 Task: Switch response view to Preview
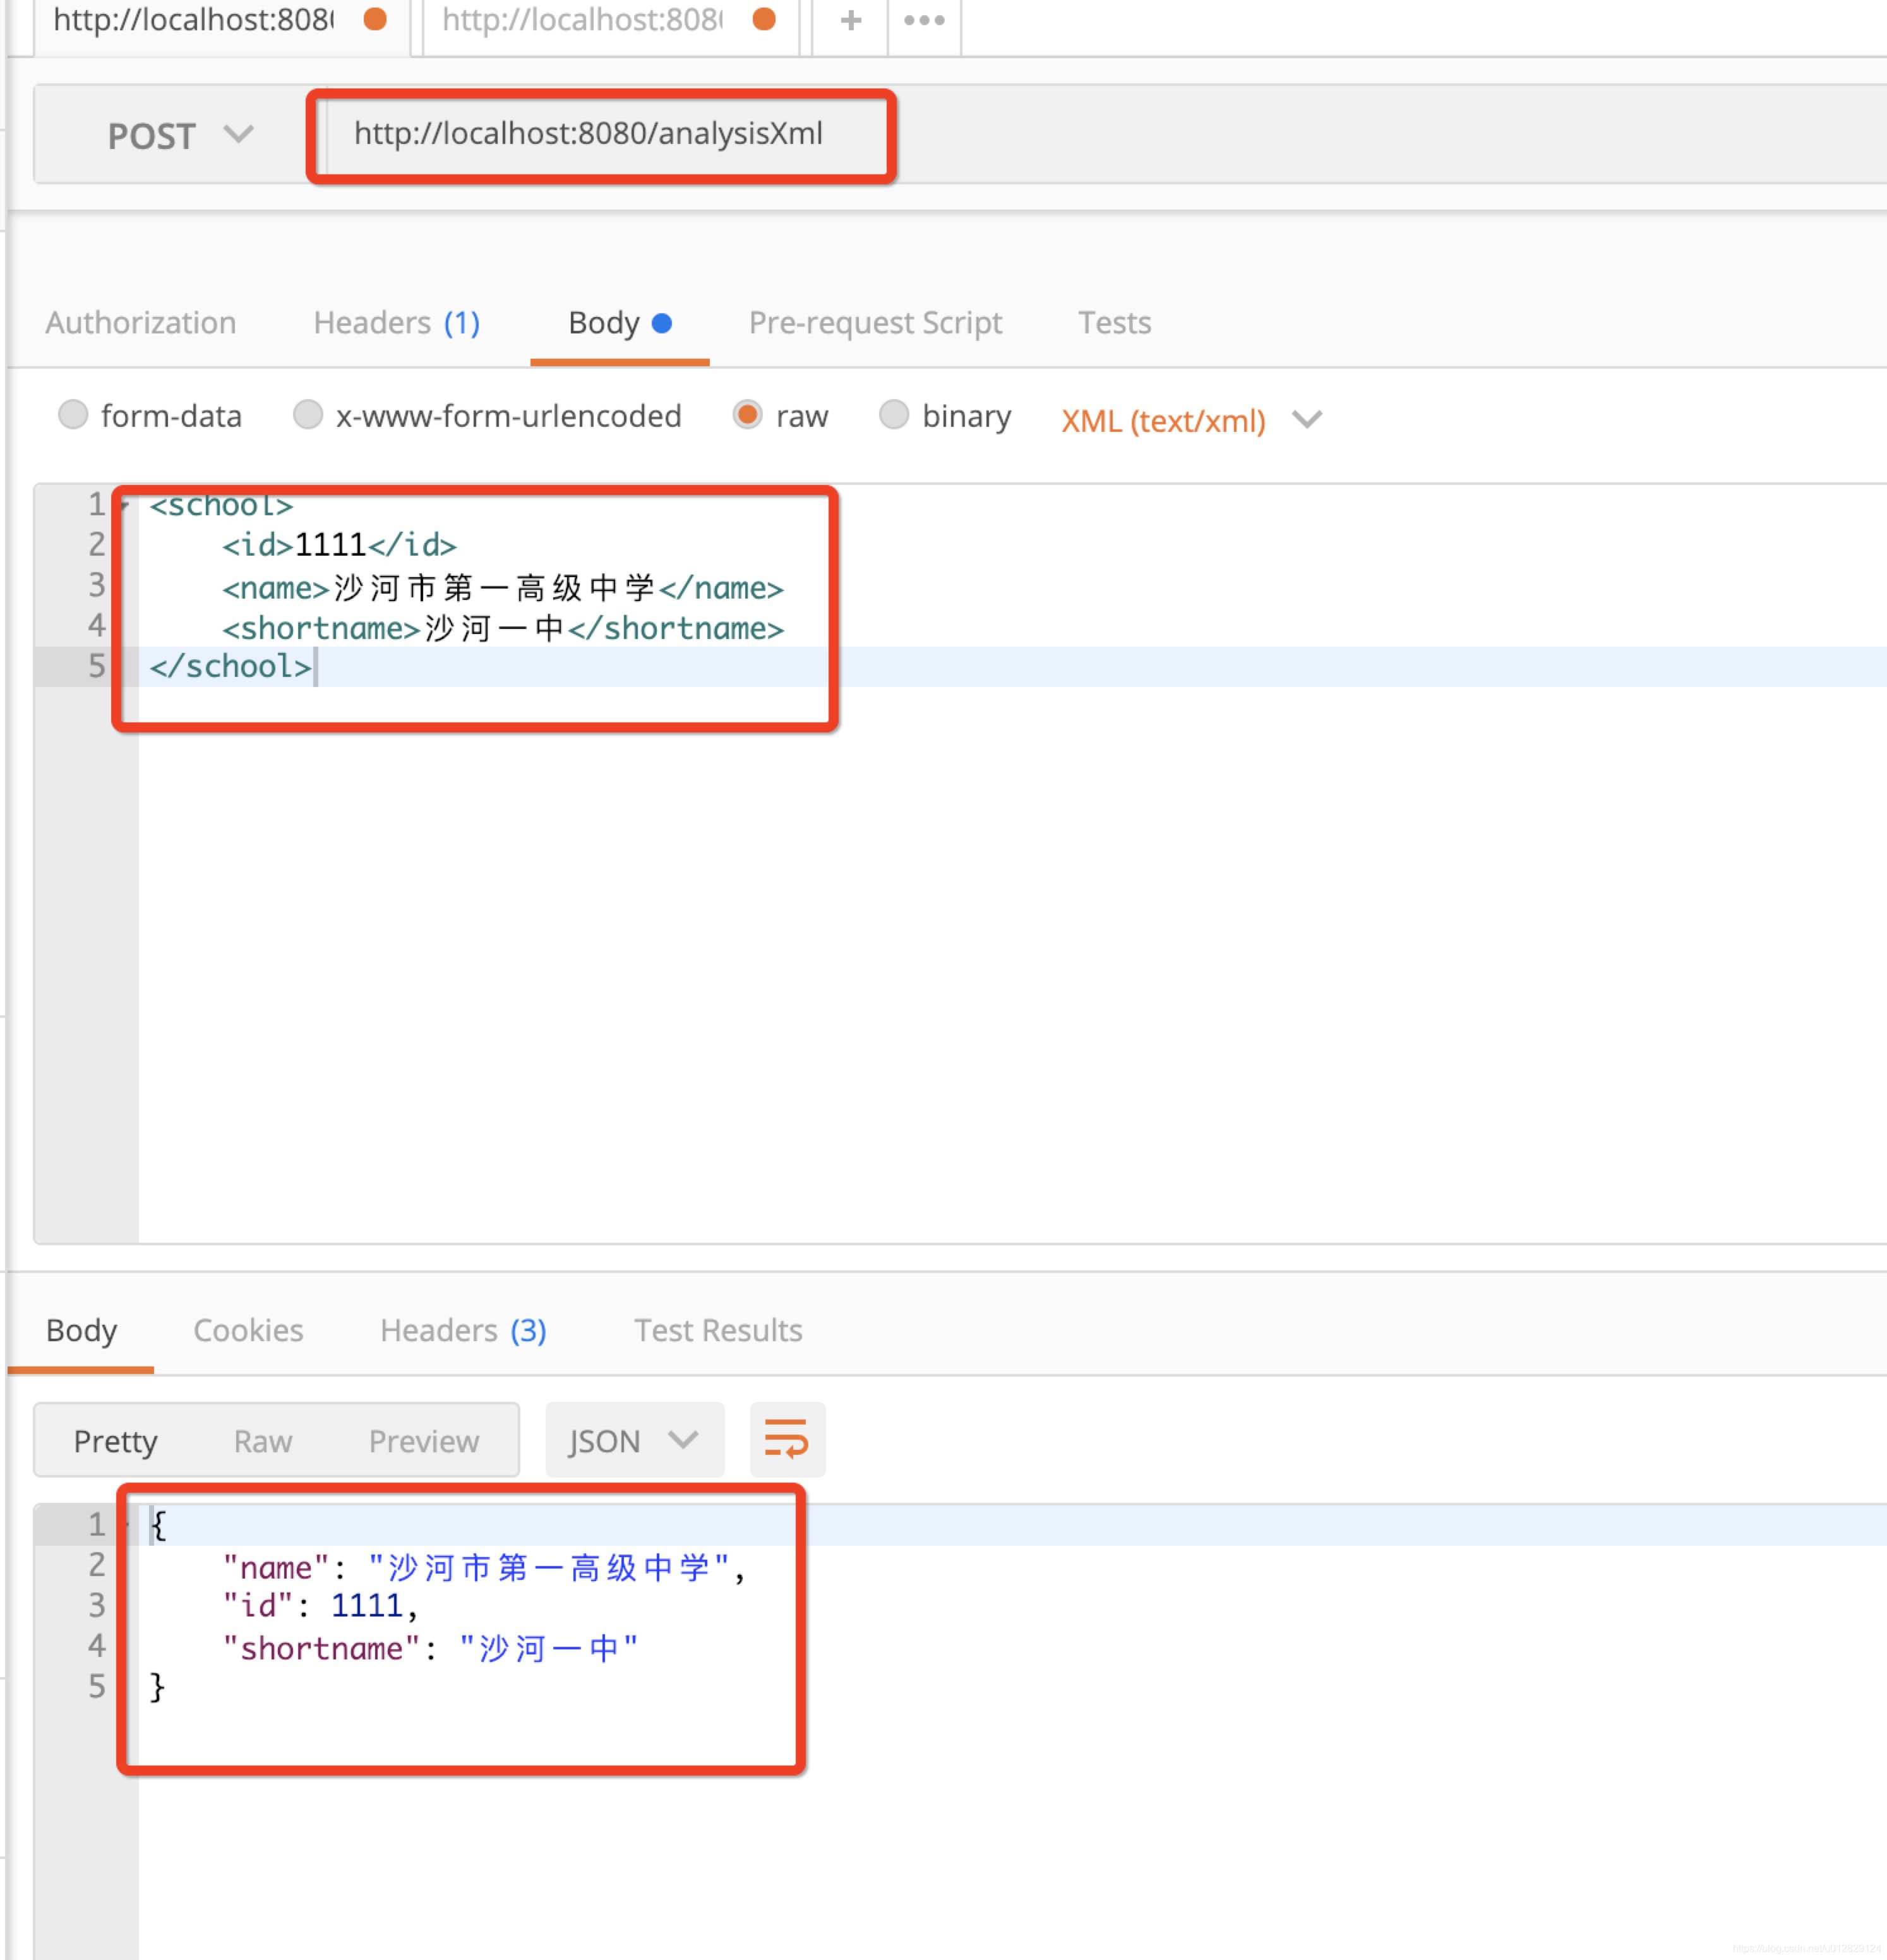click(423, 1440)
